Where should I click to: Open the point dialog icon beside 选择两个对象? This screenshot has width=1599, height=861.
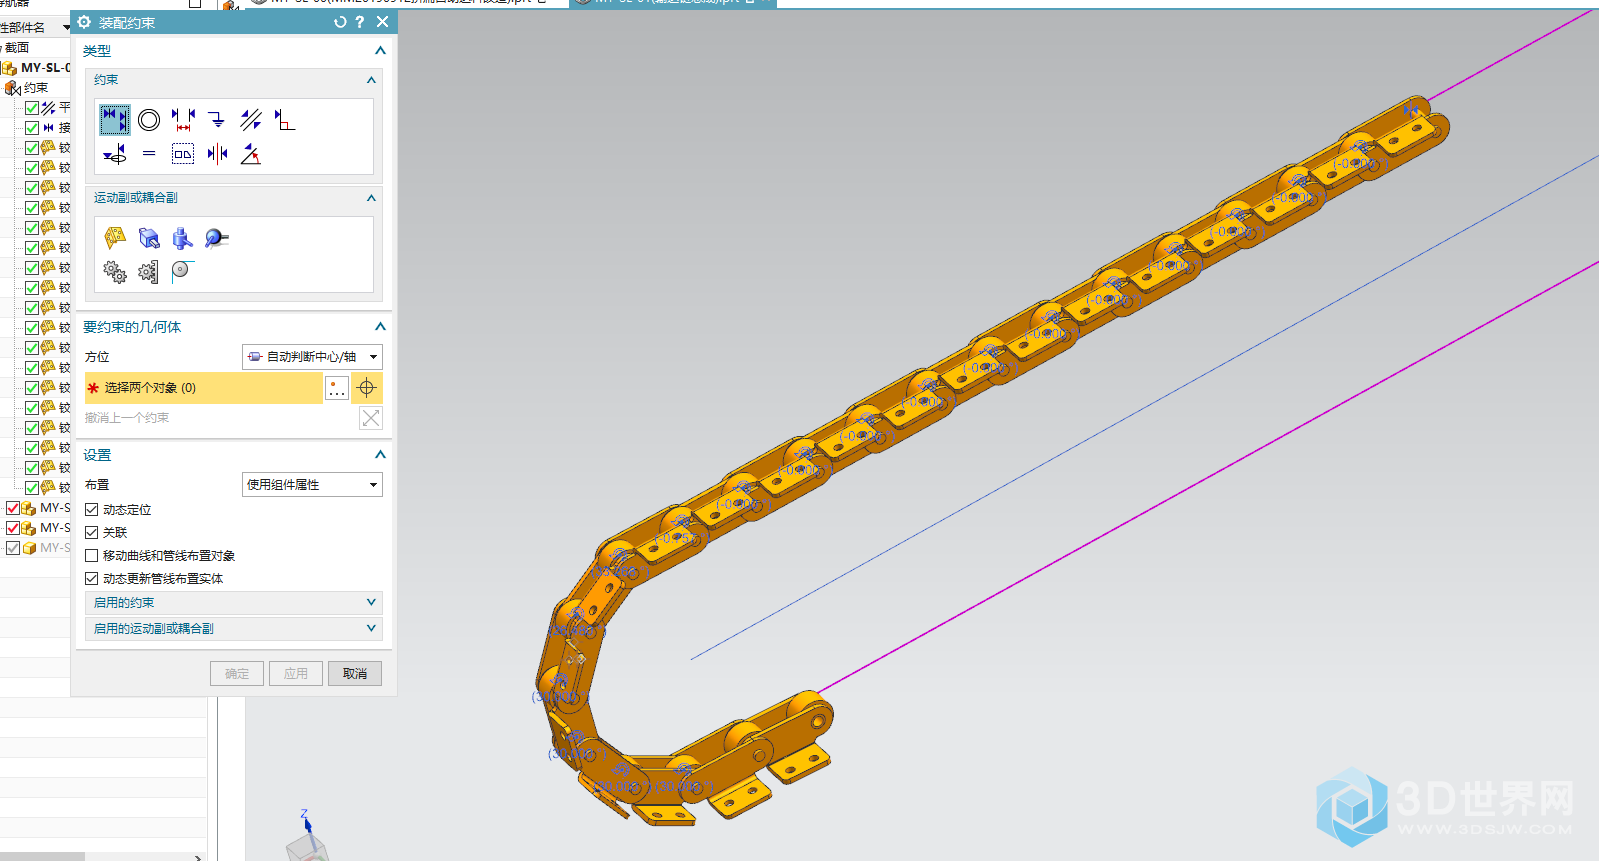coord(337,388)
